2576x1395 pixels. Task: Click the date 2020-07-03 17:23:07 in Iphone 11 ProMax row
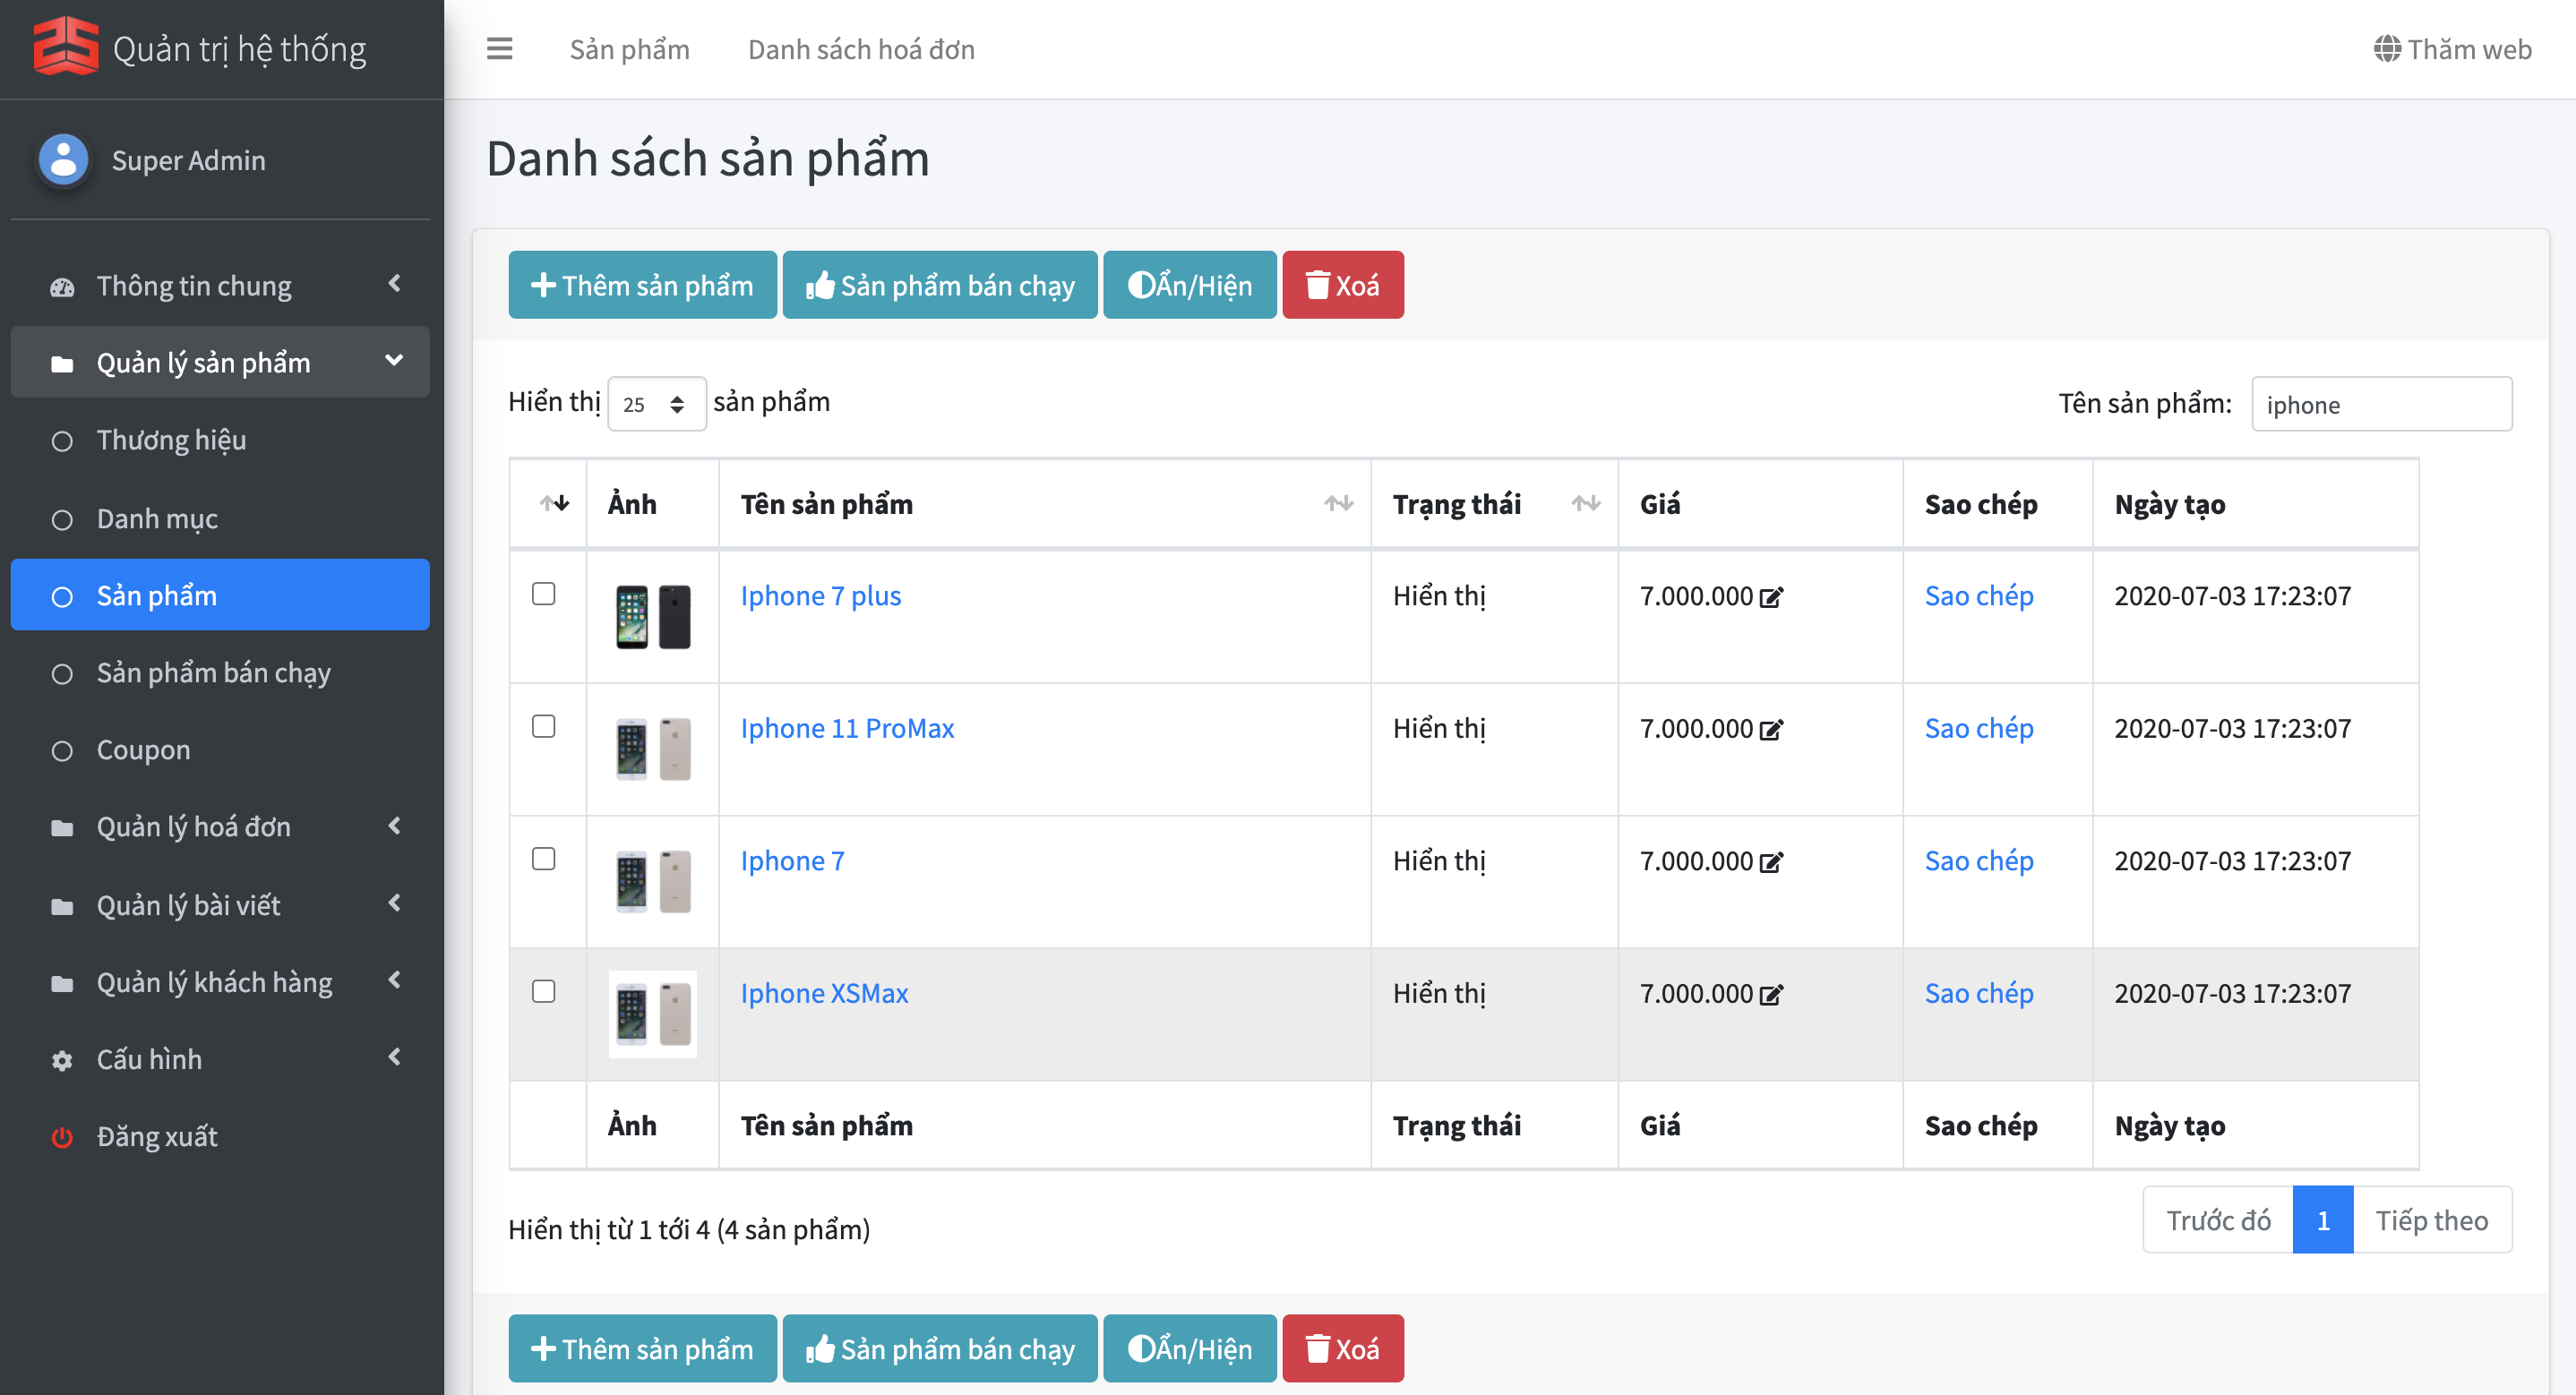click(2232, 729)
